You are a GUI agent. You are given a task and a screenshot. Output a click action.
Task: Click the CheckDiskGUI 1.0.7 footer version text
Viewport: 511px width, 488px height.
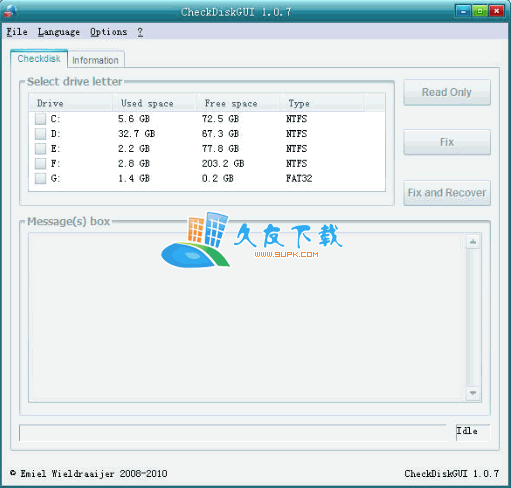[452, 474]
